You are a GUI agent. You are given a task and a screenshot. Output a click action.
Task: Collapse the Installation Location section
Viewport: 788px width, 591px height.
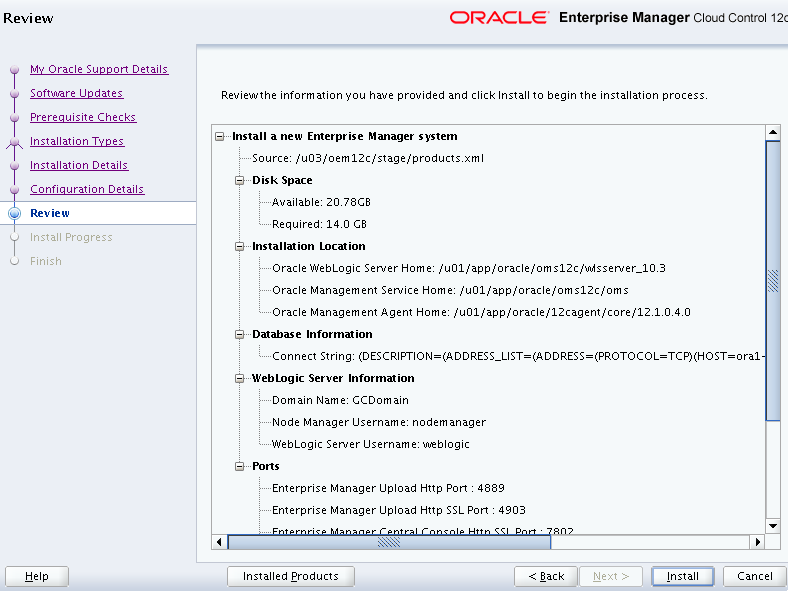pos(240,247)
